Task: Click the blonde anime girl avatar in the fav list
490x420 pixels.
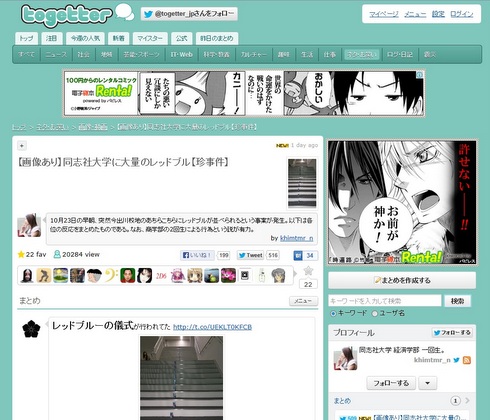Action: click(195, 275)
